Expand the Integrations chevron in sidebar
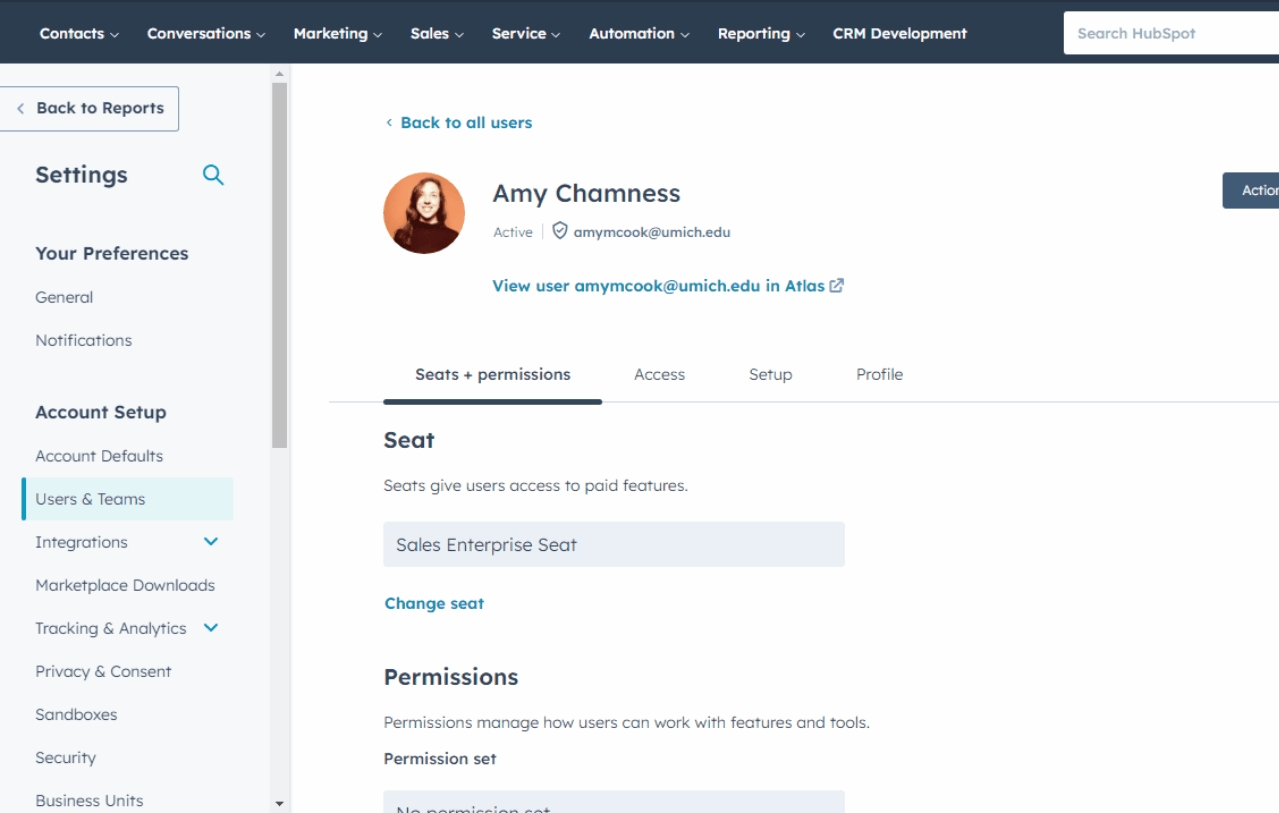This screenshot has height=813, width=1279. [x=211, y=542]
